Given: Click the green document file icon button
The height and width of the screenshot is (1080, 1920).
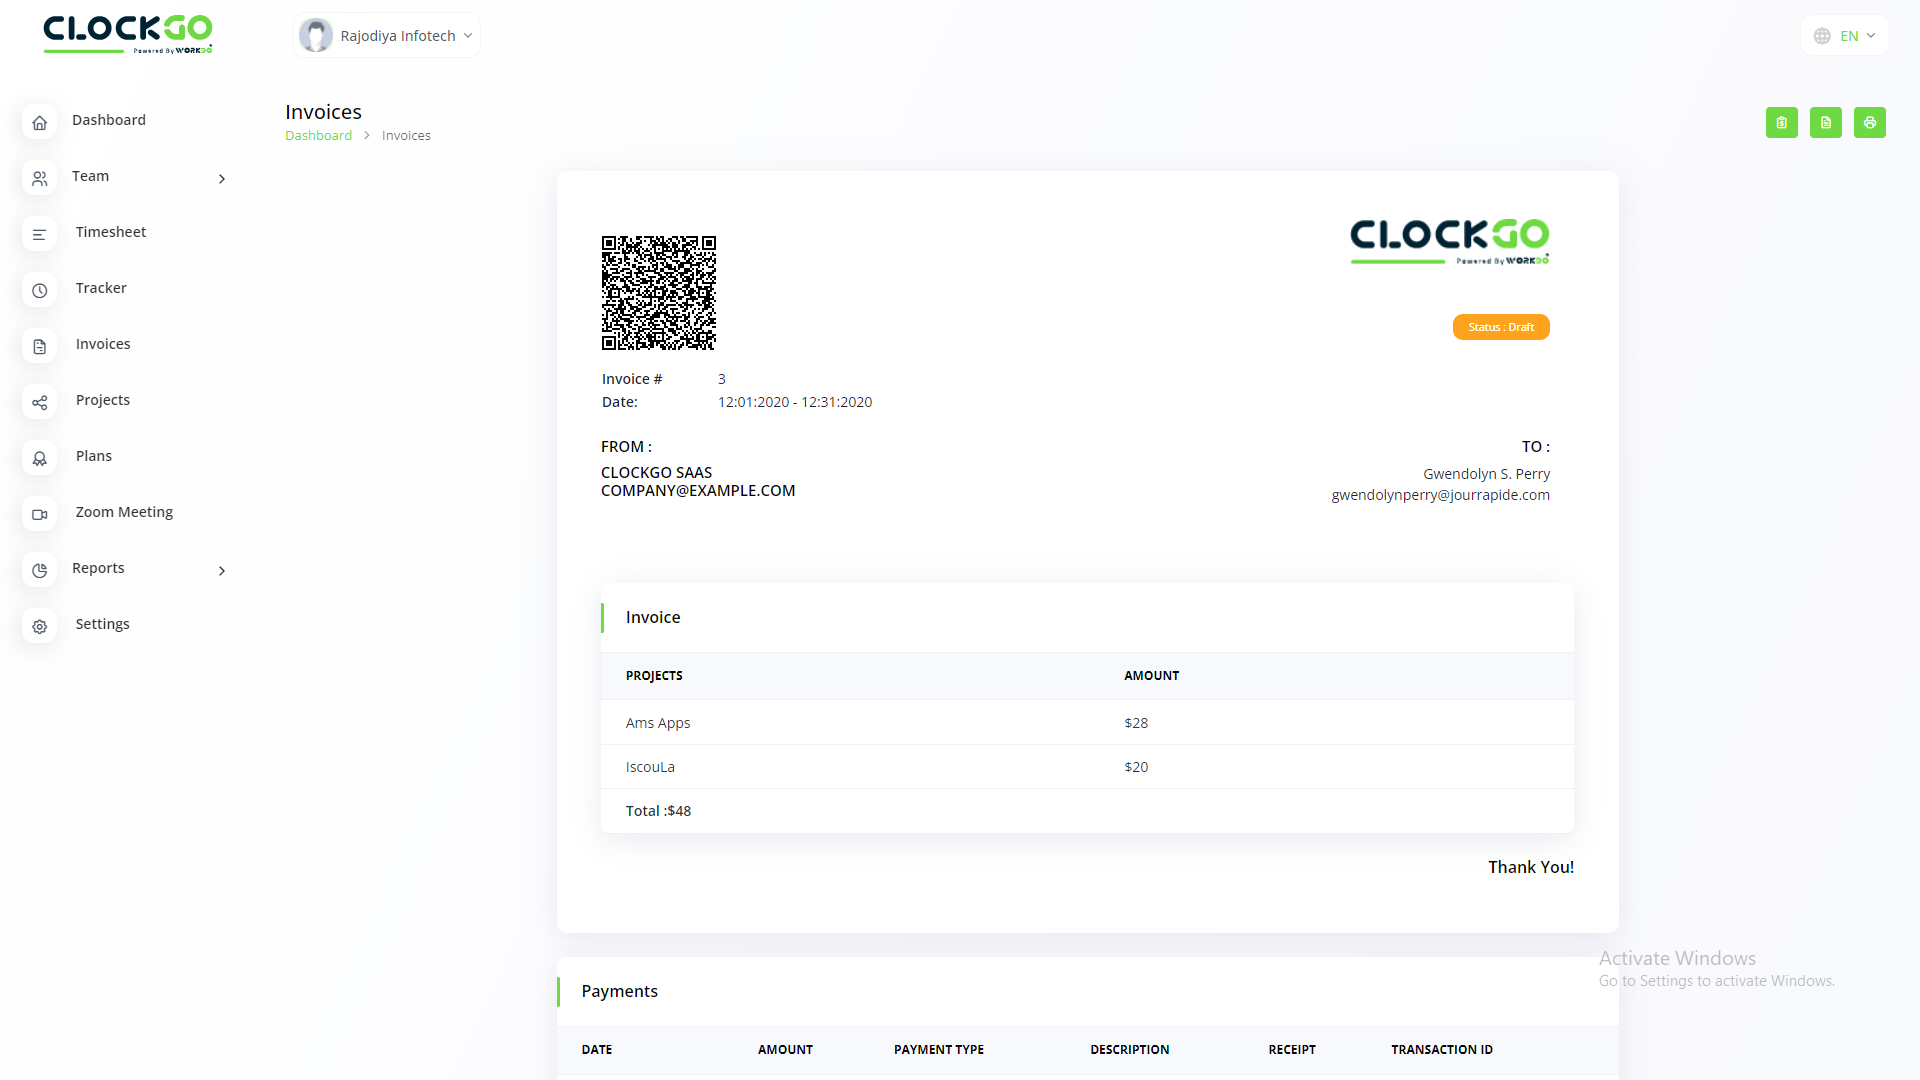Looking at the screenshot, I should (x=1825, y=122).
